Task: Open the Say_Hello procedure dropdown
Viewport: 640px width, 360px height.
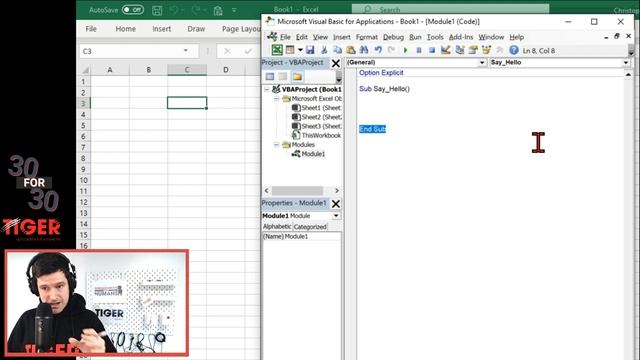Action: (626, 62)
